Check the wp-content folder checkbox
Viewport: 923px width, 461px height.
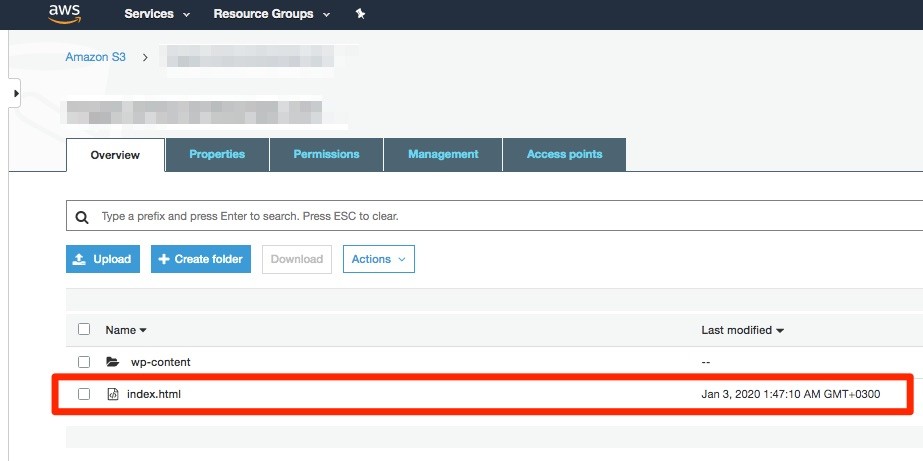[x=84, y=362]
